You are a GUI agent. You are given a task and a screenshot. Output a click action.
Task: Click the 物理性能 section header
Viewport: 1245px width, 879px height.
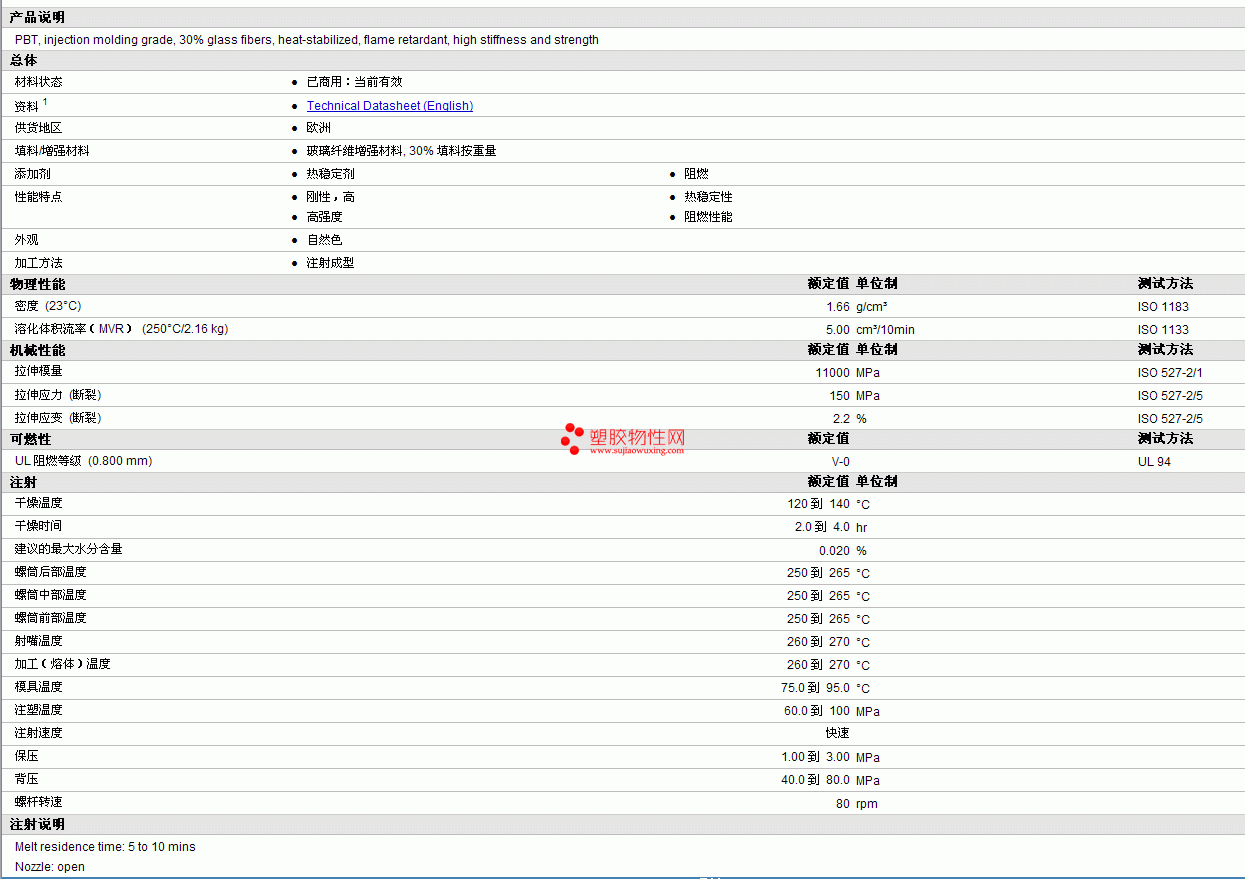[37, 284]
